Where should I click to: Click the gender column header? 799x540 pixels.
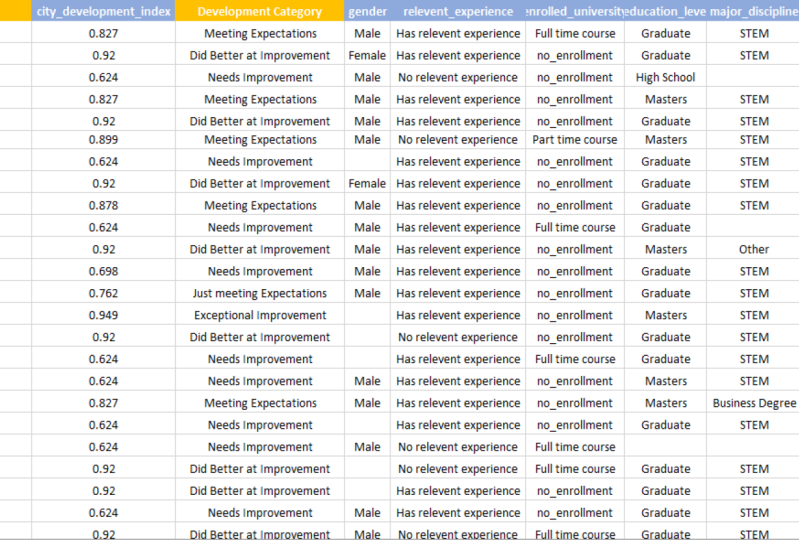pyautogui.click(x=367, y=11)
